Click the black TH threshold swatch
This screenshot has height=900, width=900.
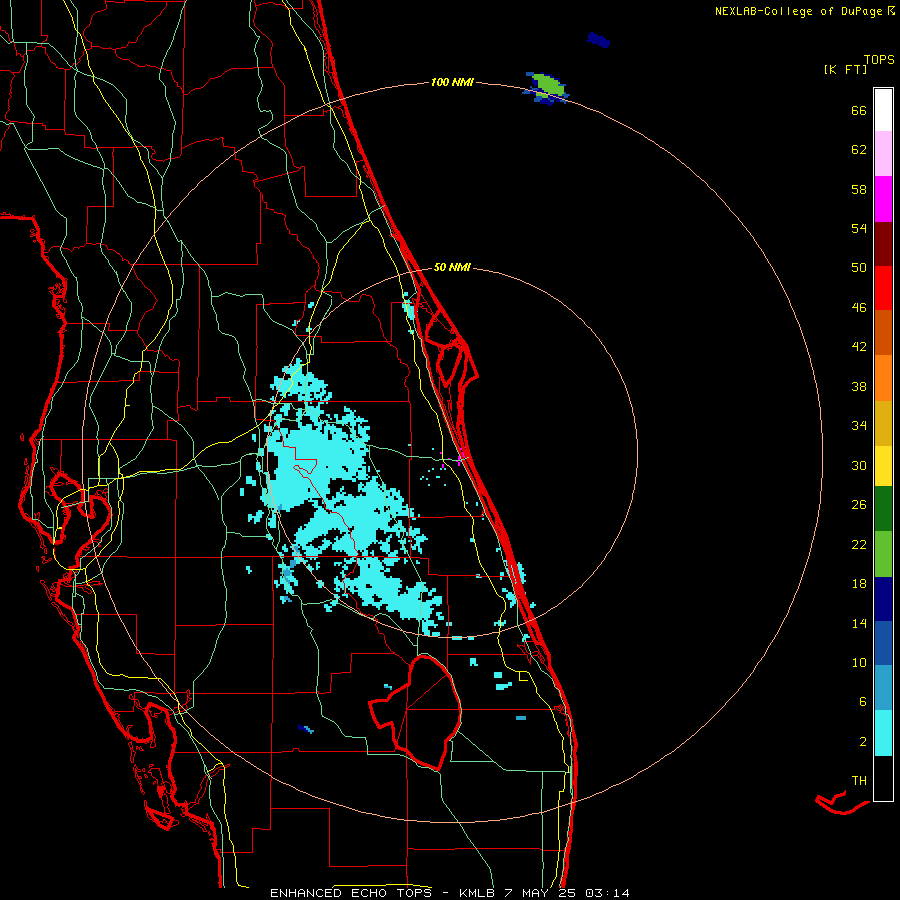(883, 778)
